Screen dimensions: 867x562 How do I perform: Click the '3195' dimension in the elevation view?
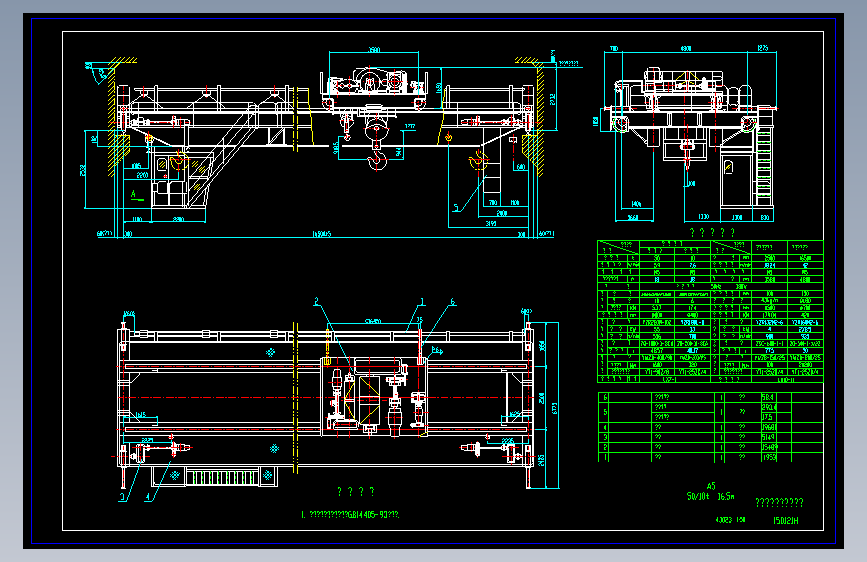tap(490, 223)
